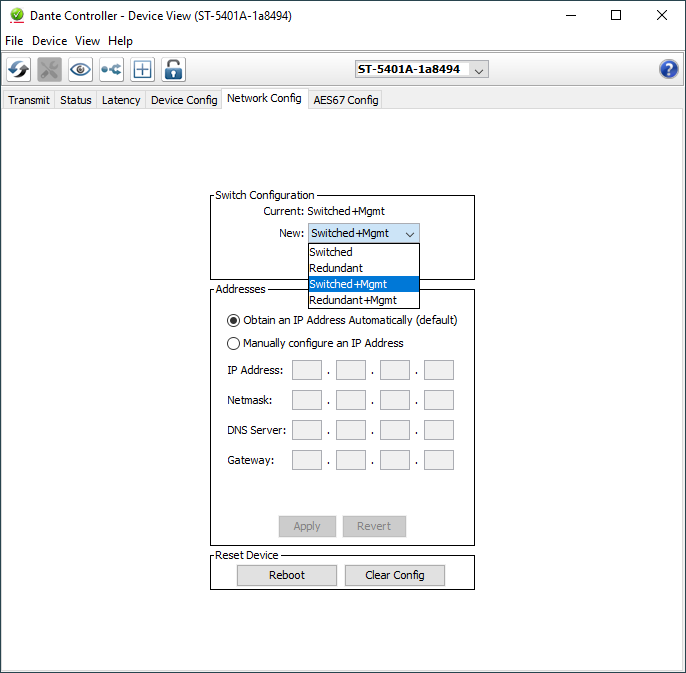Click the plus sign toolbar icon
686x673 pixels.
pyautogui.click(x=143, y=69)
